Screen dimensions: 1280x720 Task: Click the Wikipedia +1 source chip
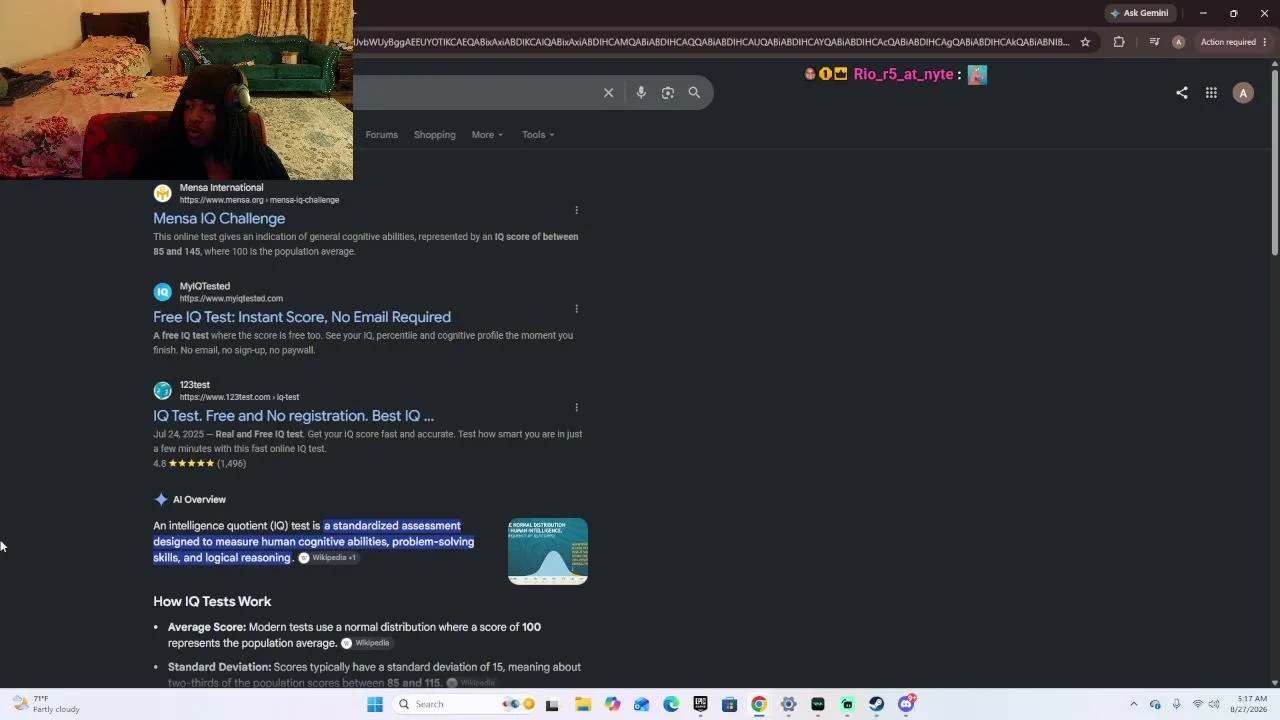pos(327,558)
